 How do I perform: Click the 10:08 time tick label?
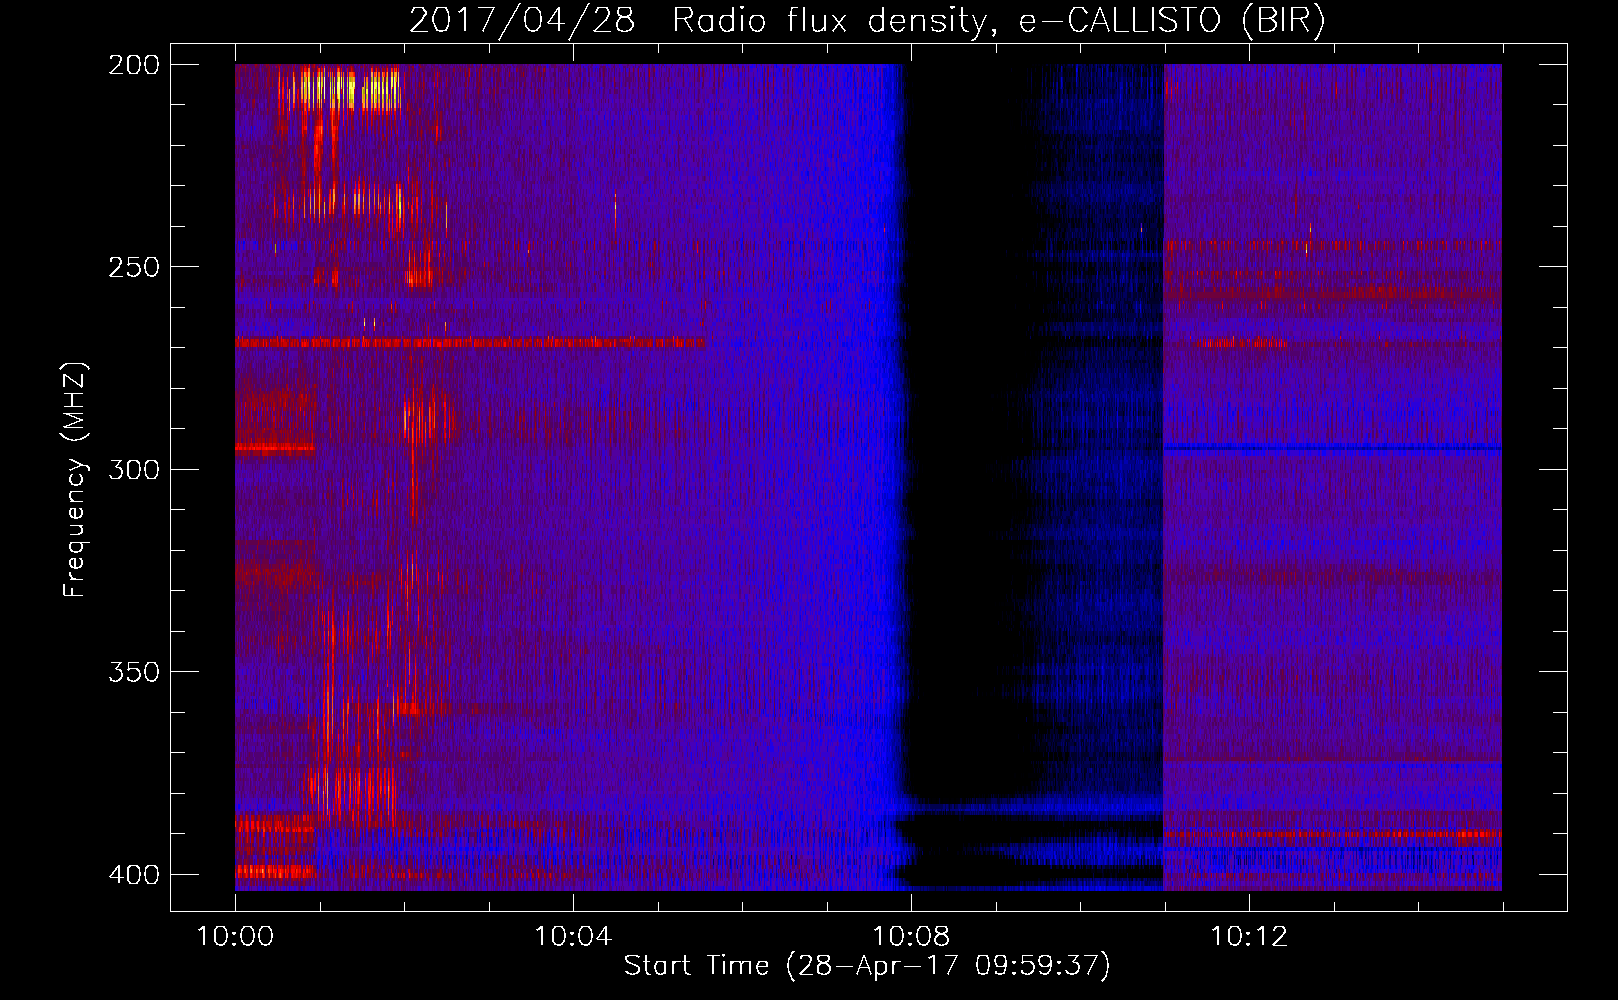(911, 936)
